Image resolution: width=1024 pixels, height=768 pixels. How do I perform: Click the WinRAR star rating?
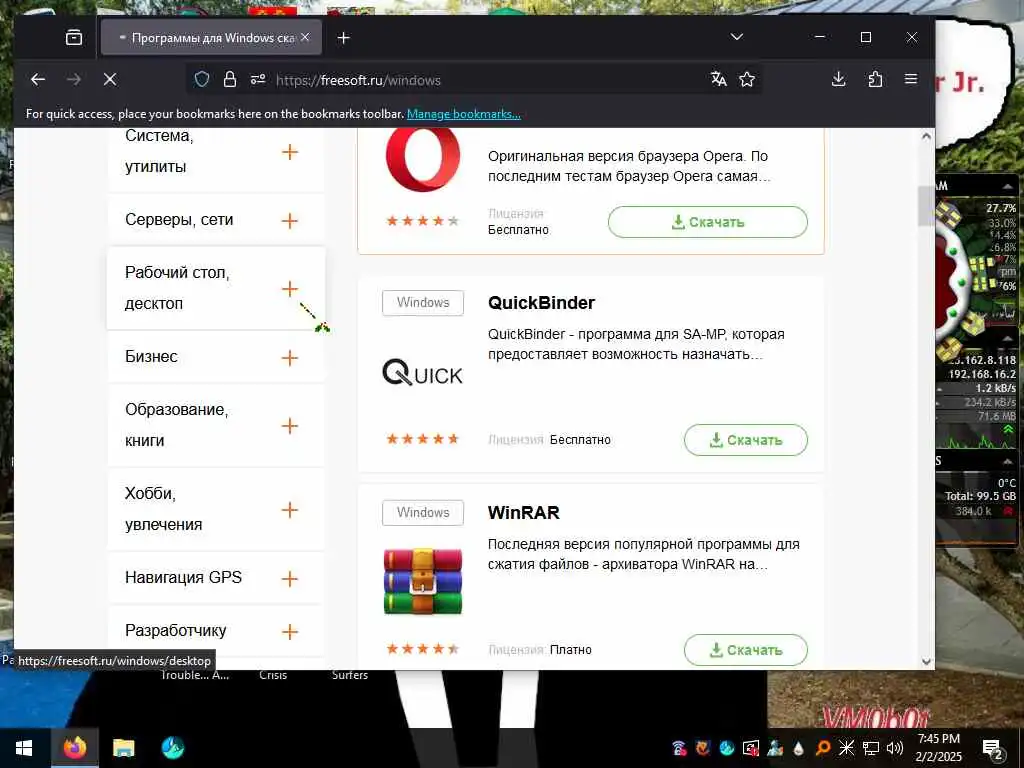coord(423,649)
